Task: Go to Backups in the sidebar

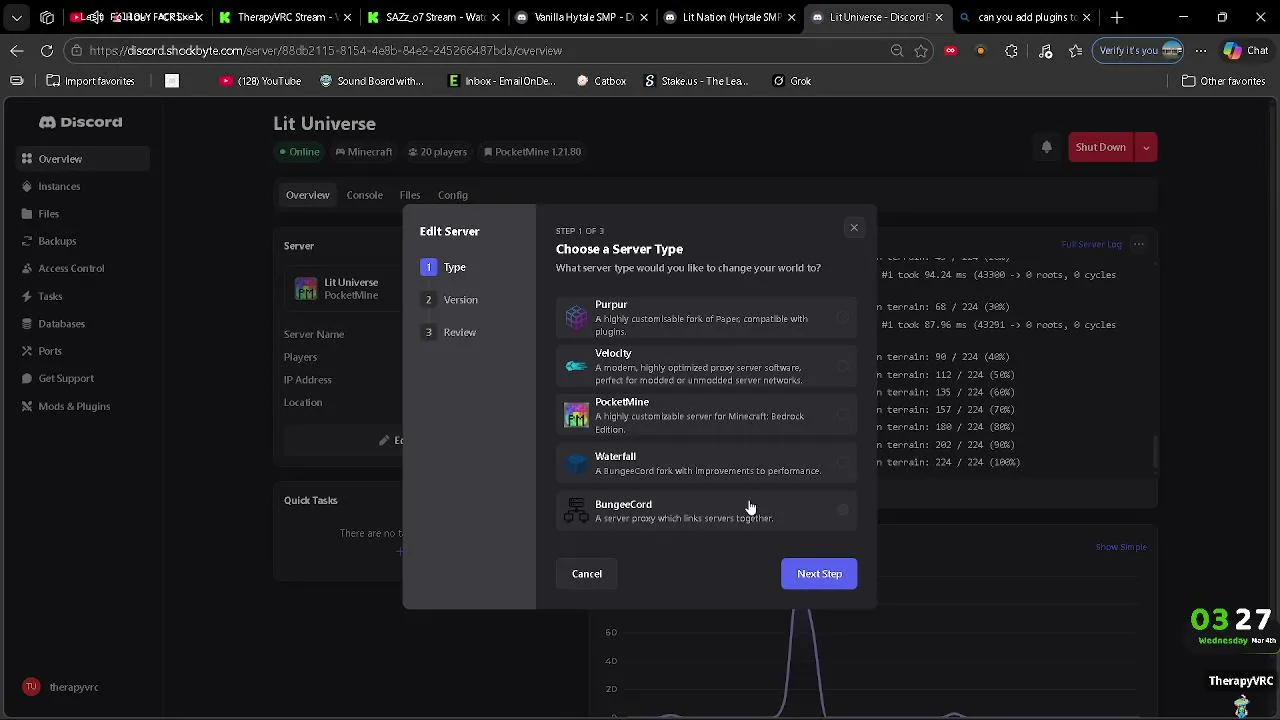Action: point(57,241)
